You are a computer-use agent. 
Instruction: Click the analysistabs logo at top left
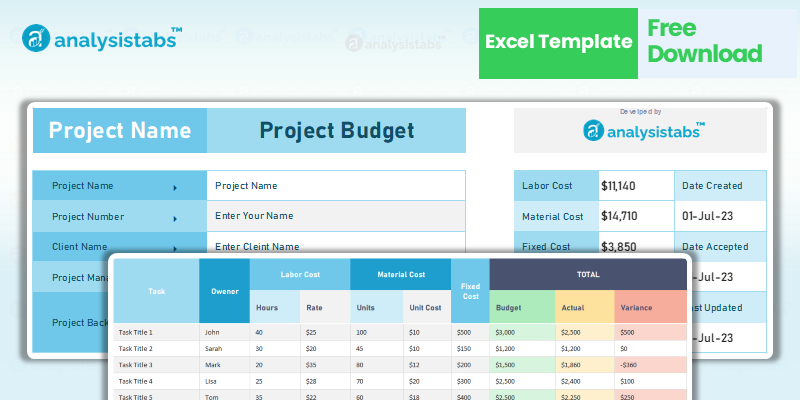[102, 38]
